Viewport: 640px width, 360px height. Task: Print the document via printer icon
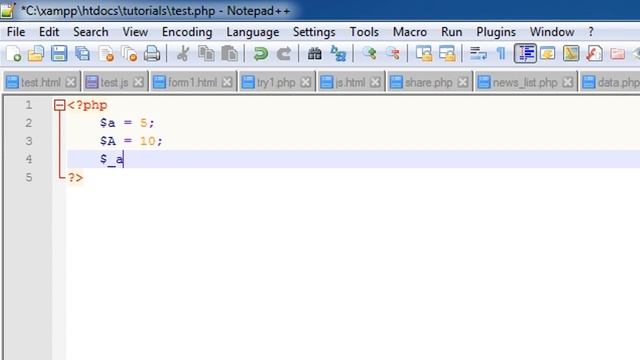[152, 54]
